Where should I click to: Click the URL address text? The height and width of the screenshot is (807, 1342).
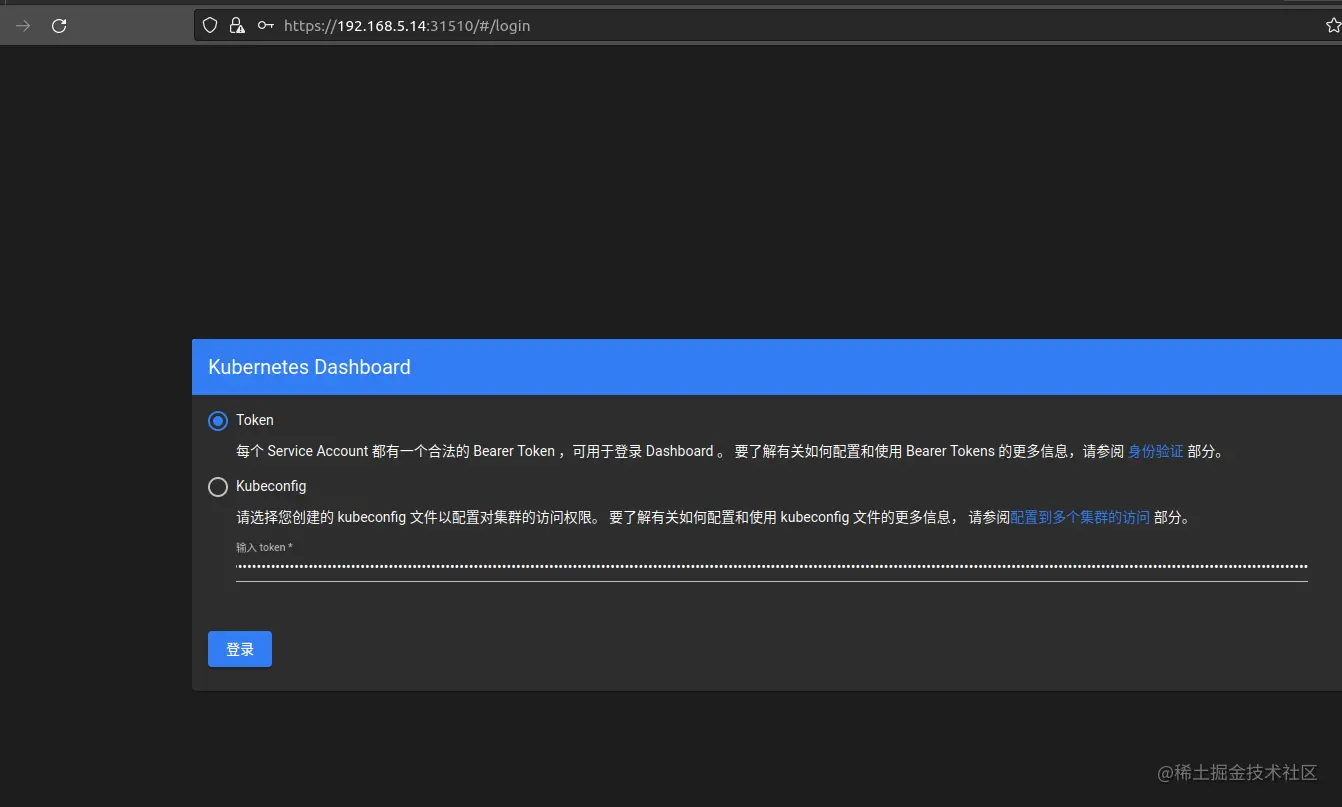[407, 26]
